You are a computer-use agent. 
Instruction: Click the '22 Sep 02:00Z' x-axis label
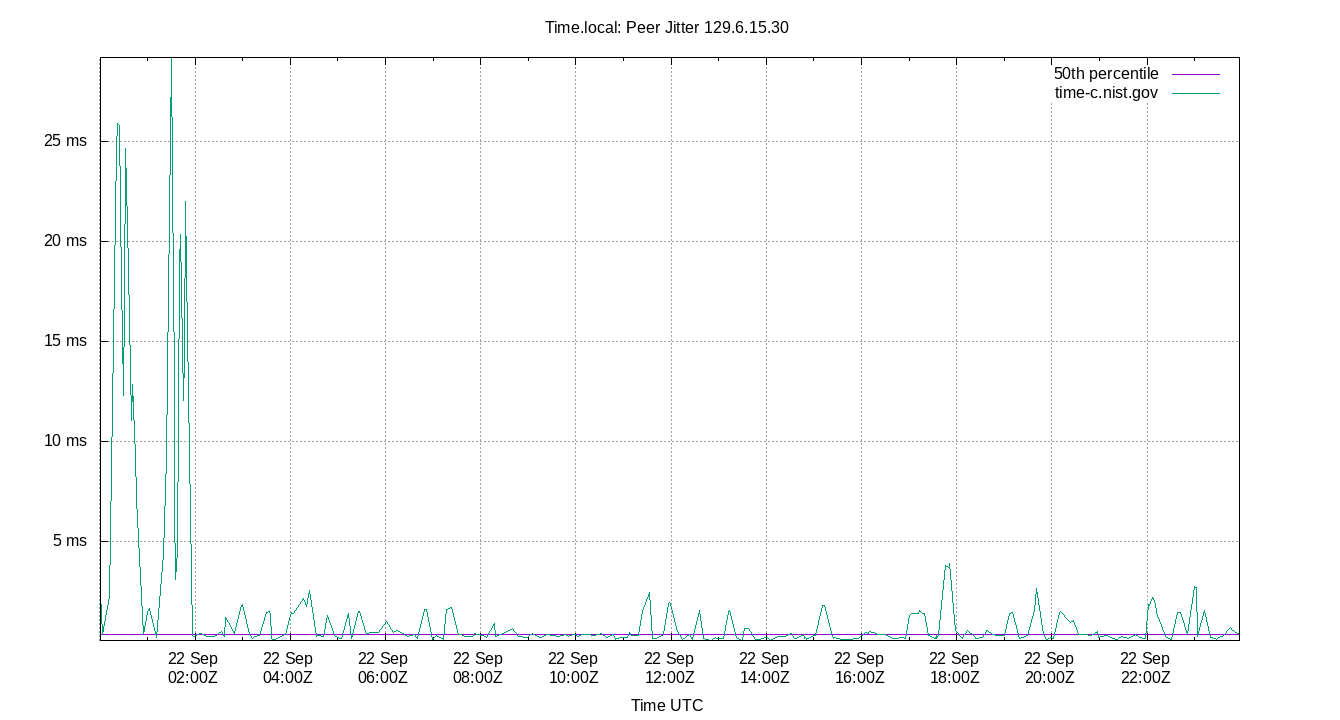tap(193, 668)
